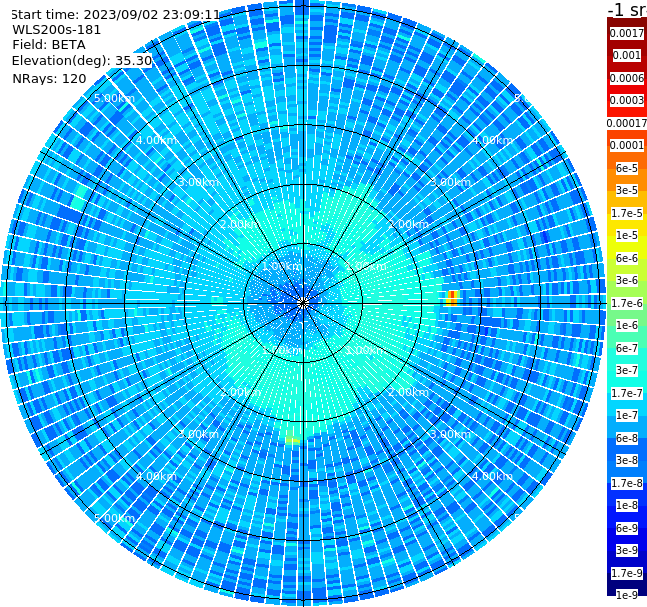Click the northwest 5.00km range ring label
Screen dimensions: 647x607
pyautogui.click(x=114, y=98)
